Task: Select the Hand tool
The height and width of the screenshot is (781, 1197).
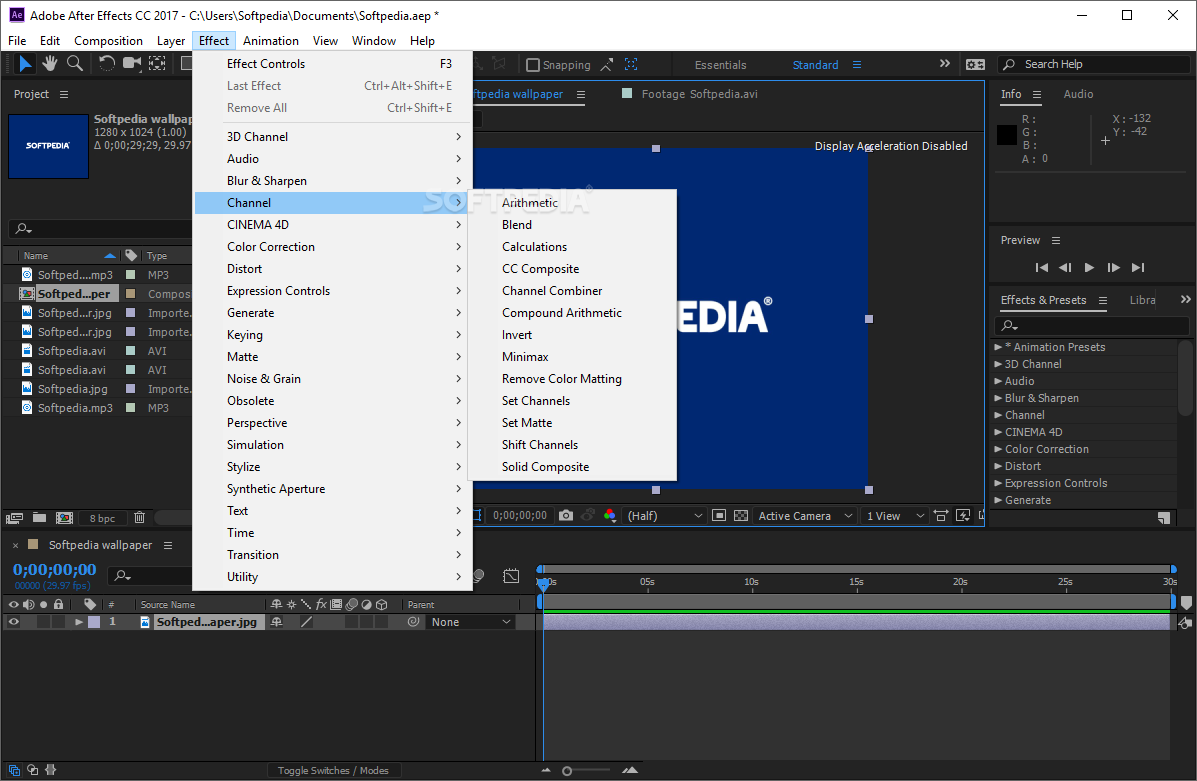Action: (50, 64)
